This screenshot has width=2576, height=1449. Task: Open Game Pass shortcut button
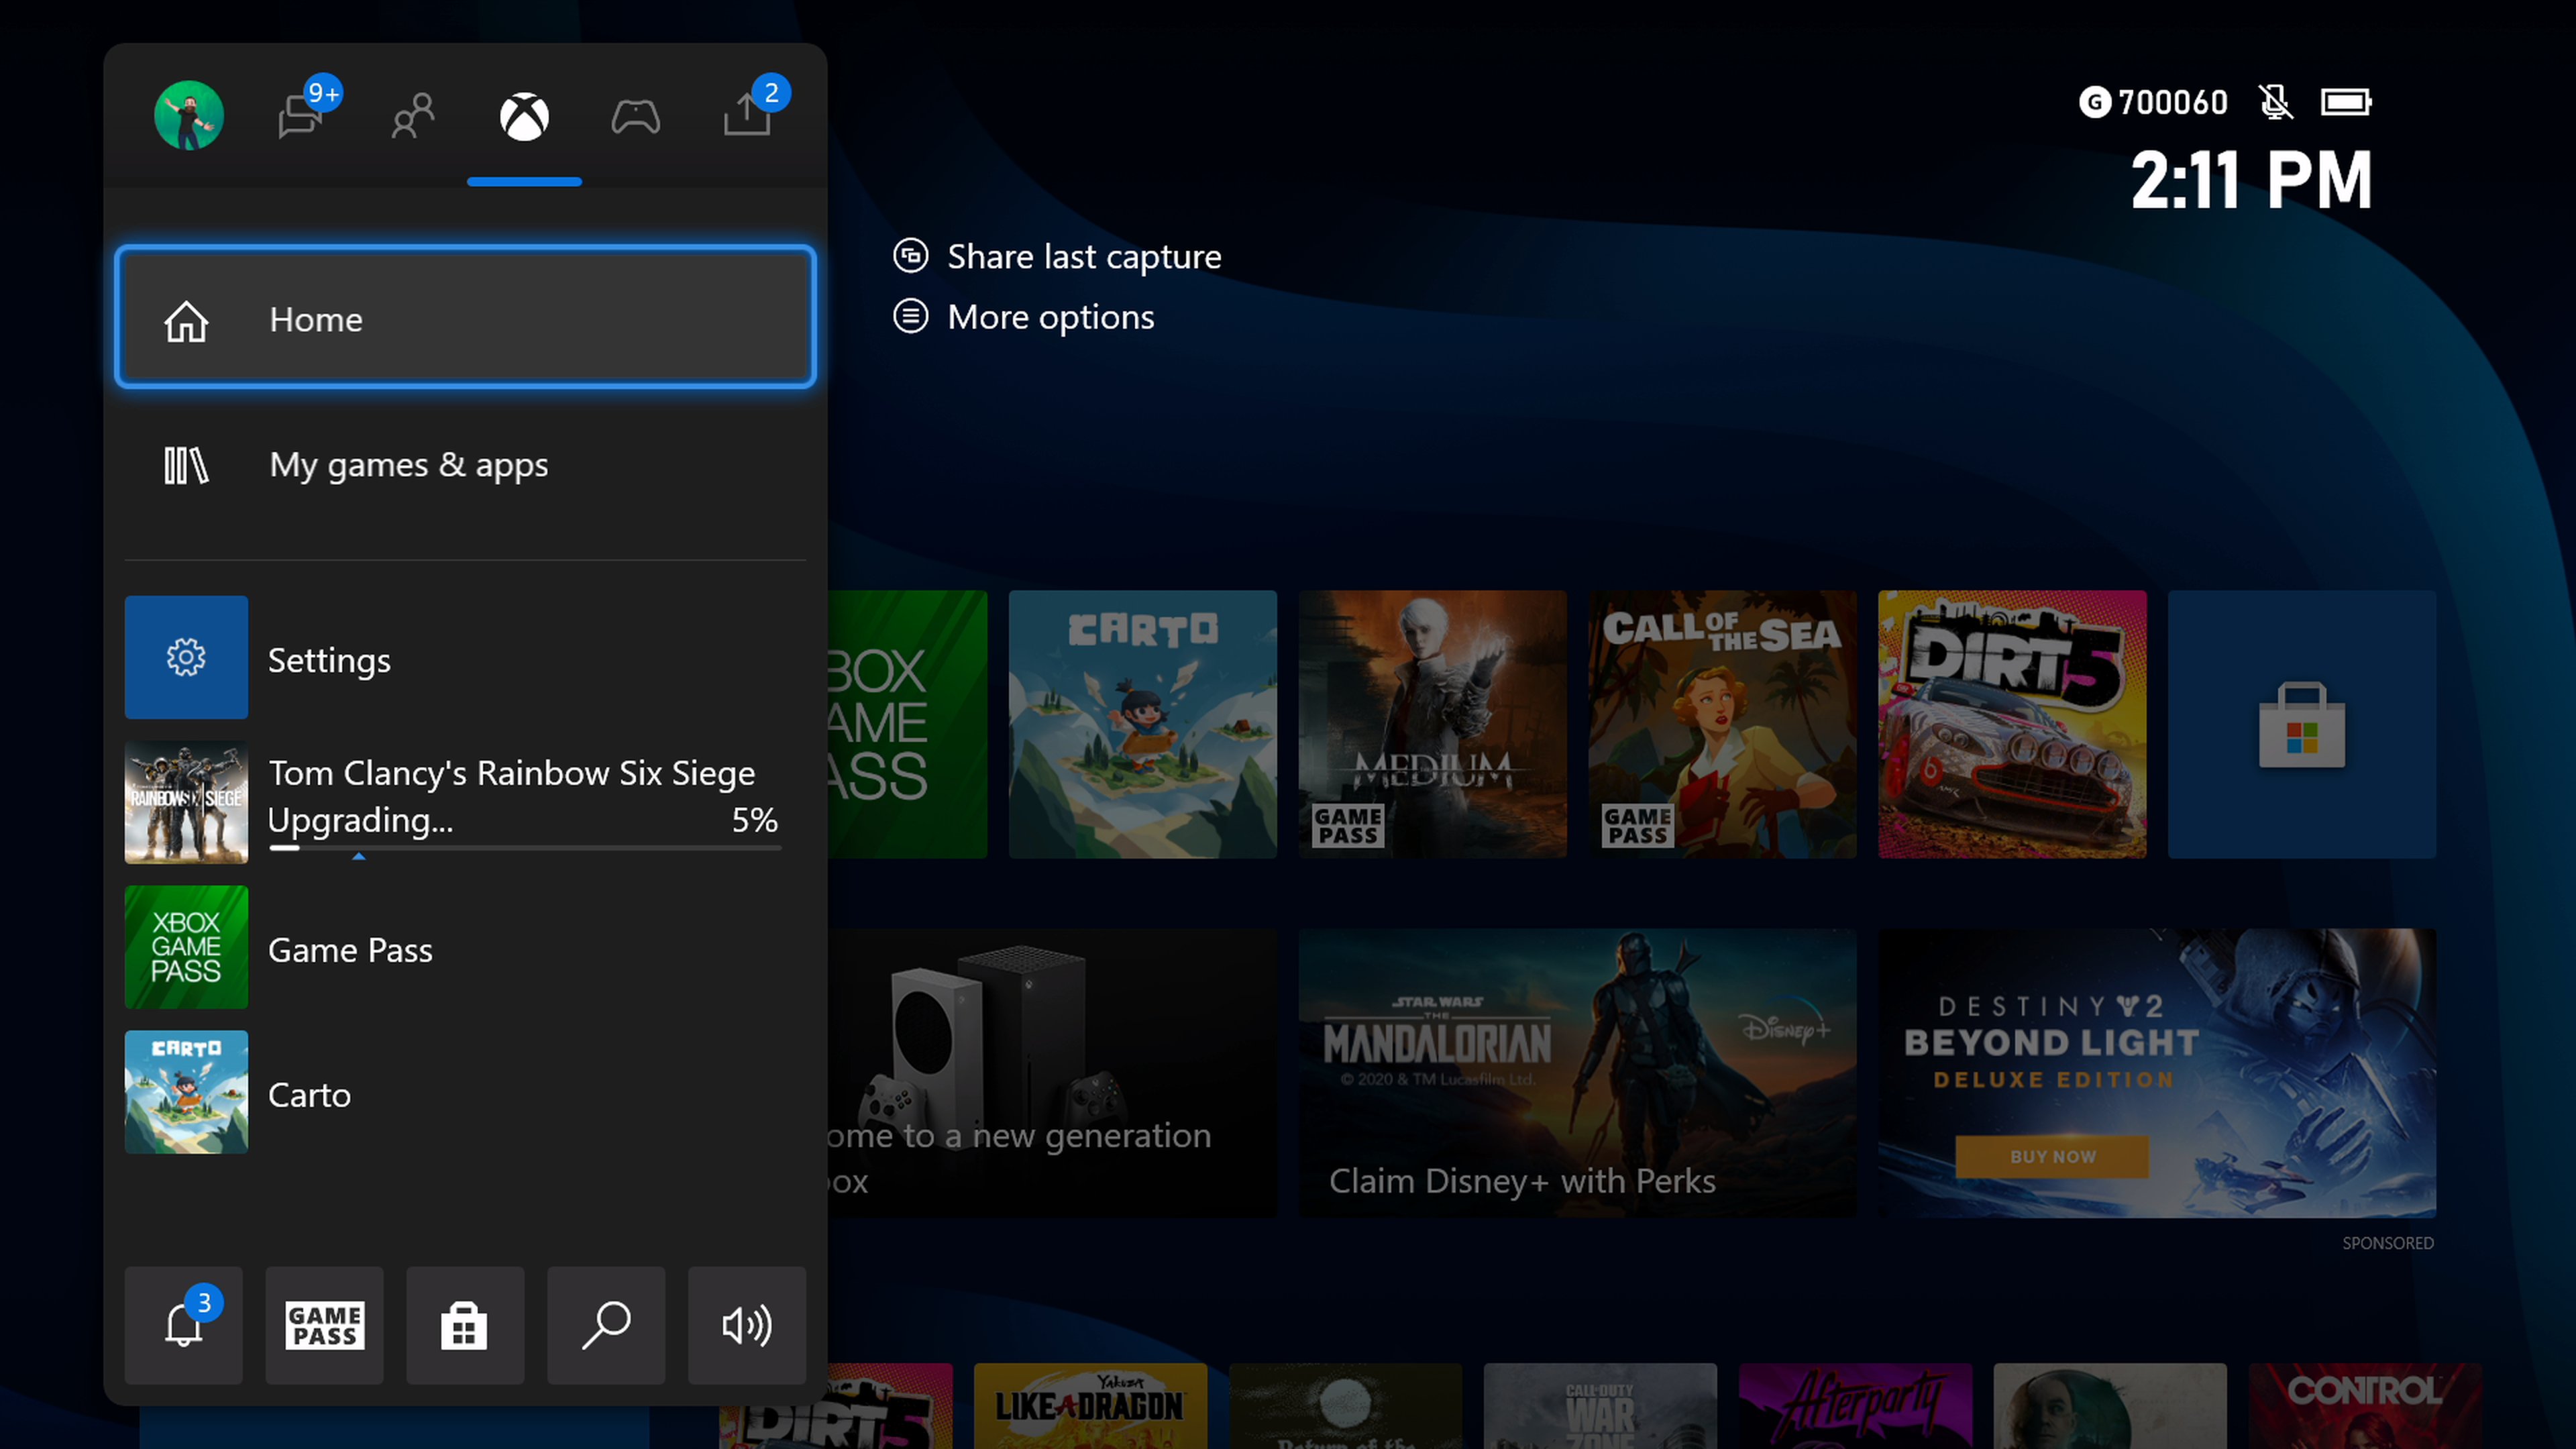click(324, 1325)
